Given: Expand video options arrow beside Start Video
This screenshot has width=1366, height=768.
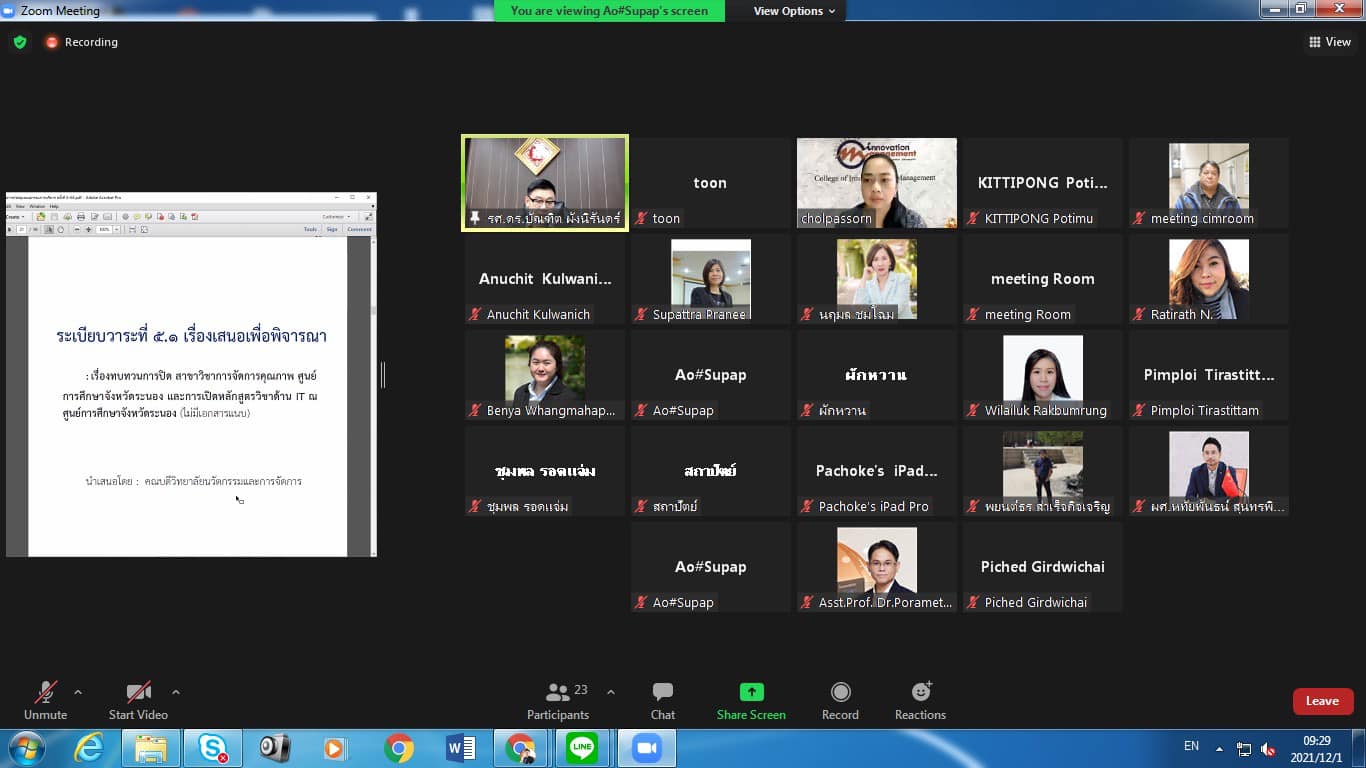Looking at the screenshot, I should pyautogui.click(x=176, y=692).
